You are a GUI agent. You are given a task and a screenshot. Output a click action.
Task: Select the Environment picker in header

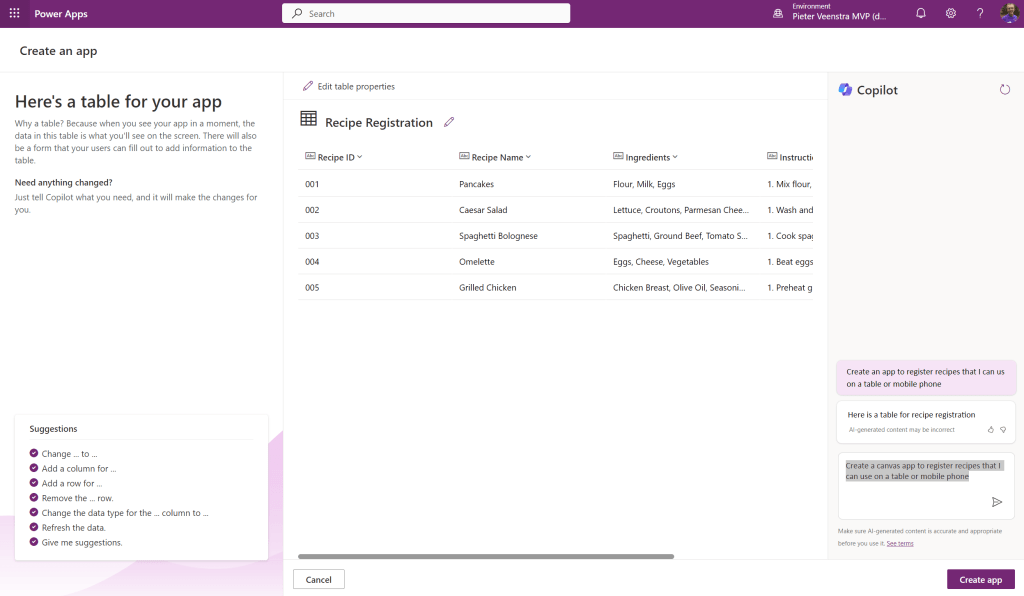(829, 12)
